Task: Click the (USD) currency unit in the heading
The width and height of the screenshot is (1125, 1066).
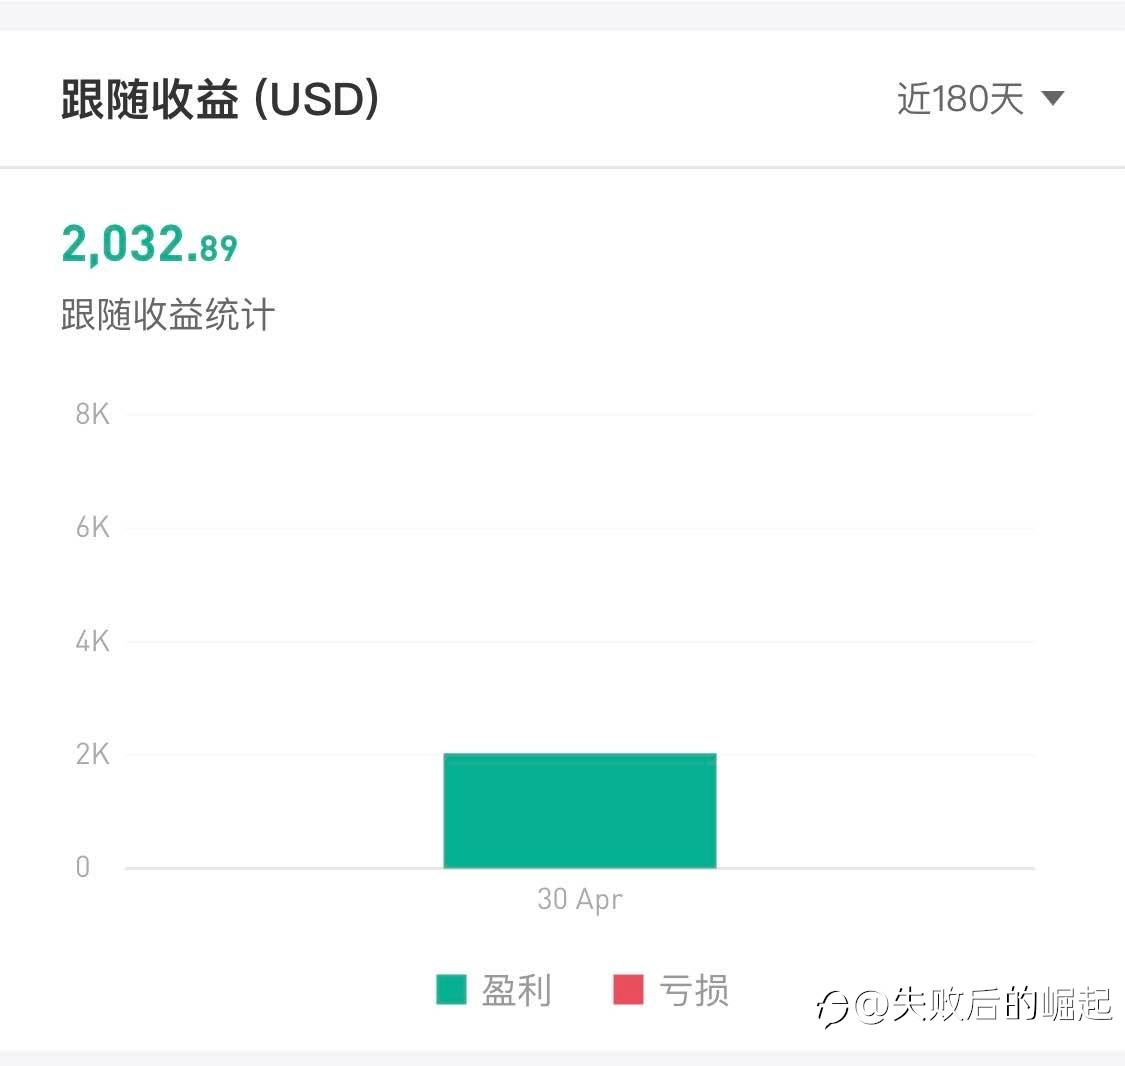Action: tap(316, 100)
